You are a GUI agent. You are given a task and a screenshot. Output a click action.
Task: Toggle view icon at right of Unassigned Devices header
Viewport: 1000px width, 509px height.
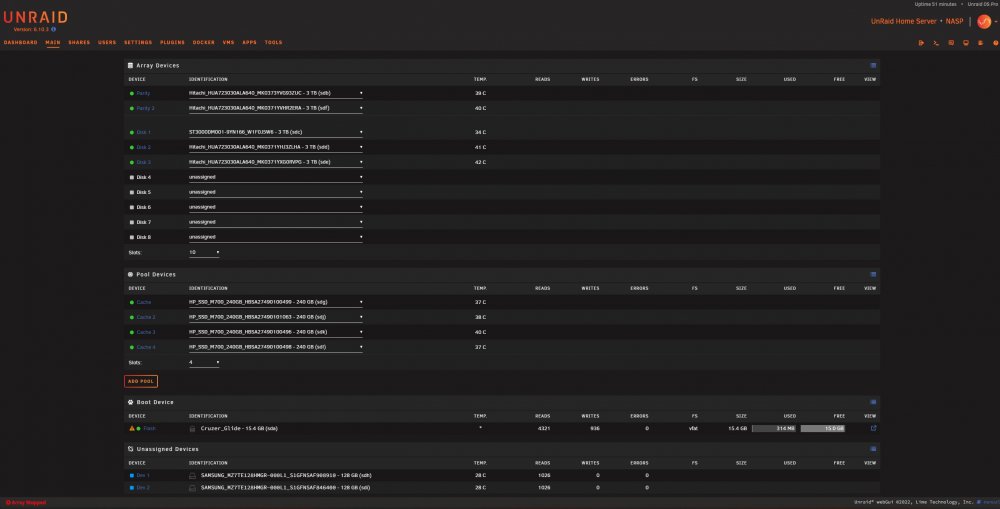(873, 448)
